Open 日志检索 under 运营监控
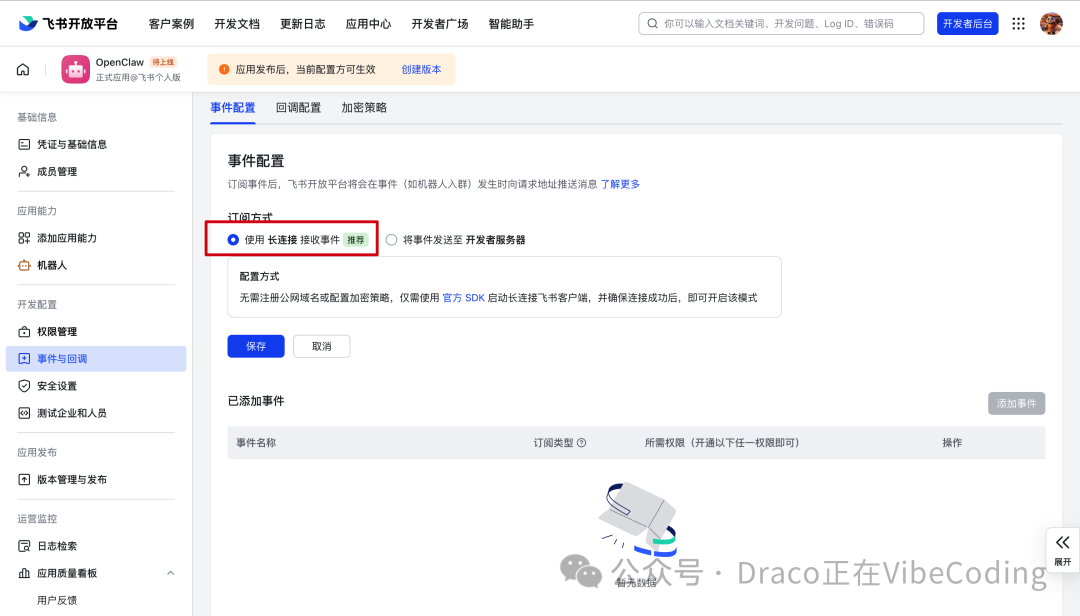The height and width of the screenshot is (616, 1080). point(64,545)
